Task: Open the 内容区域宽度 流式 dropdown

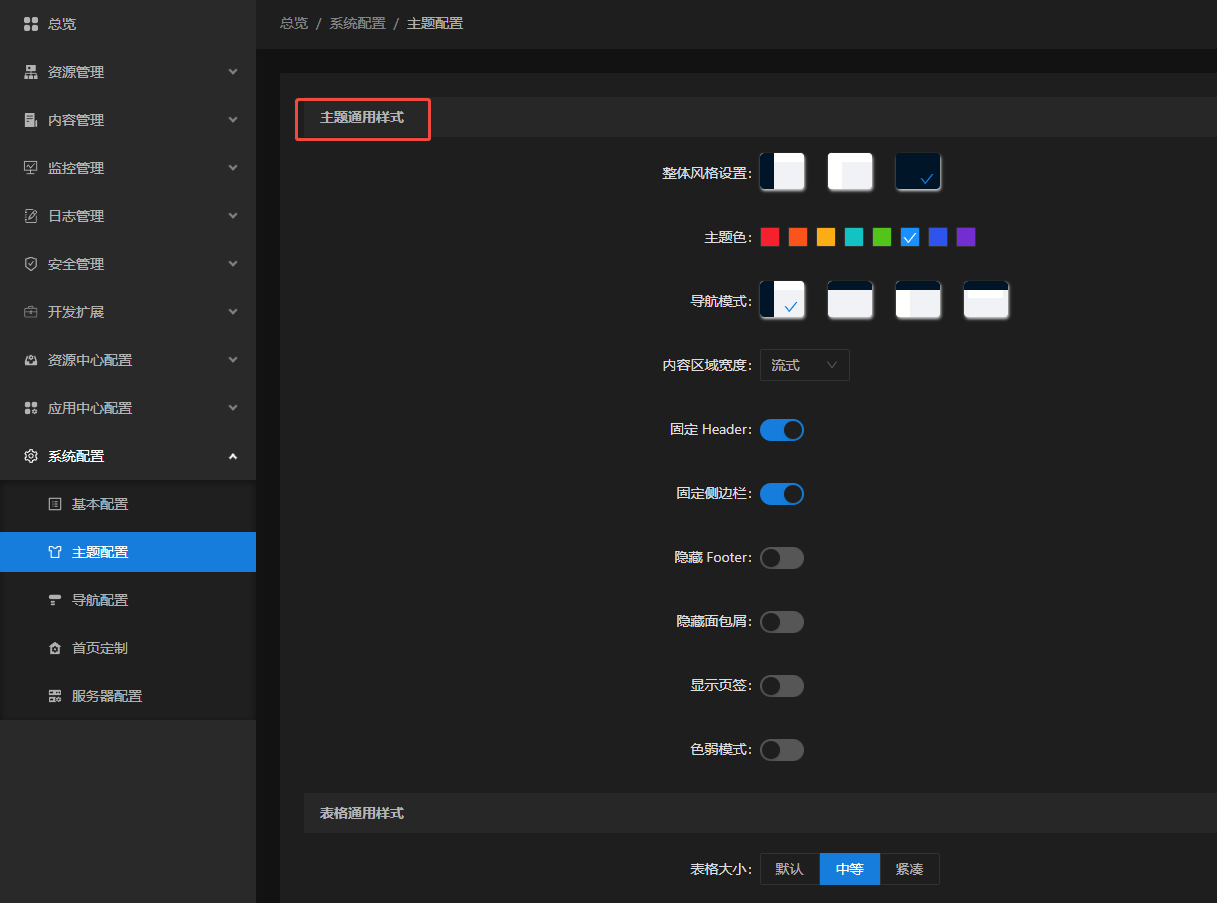Action: [x=805, y=365]
